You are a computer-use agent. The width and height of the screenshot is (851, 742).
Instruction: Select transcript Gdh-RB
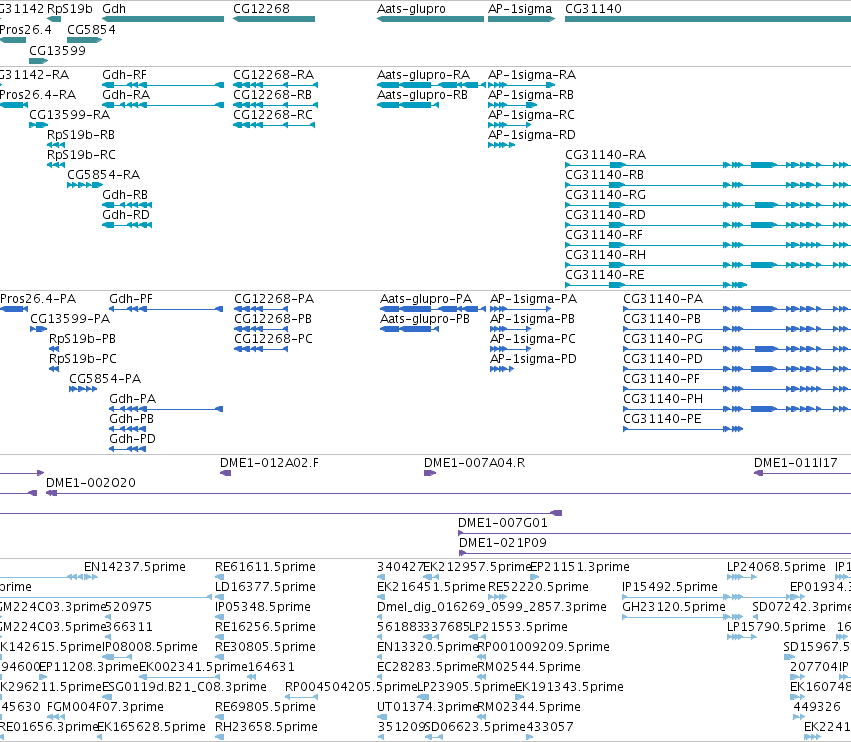125,195
